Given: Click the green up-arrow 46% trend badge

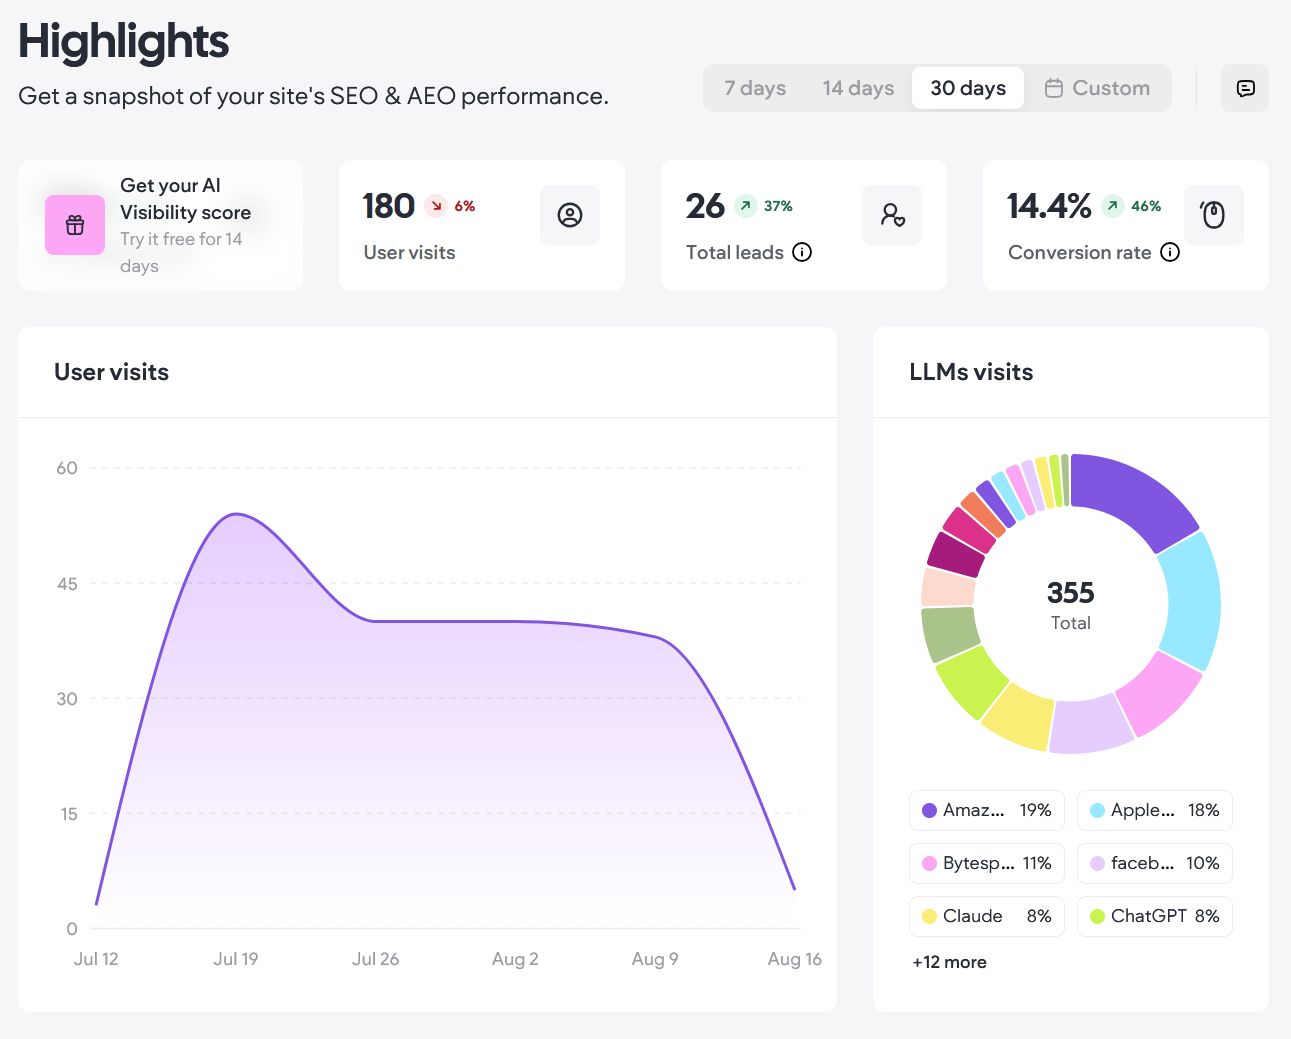Looking at the screenshot, I should pyautogui.click(x=1132, y=206).
